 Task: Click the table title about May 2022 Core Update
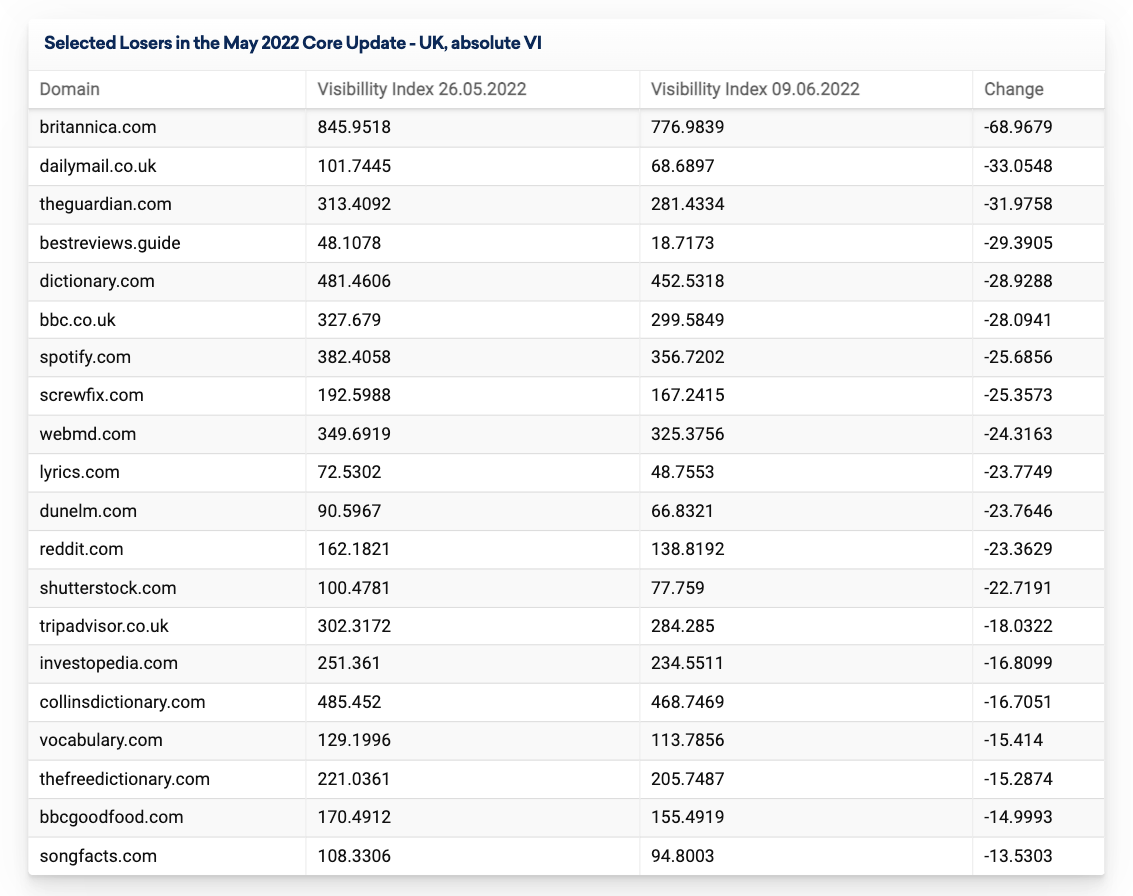[292, 43]
